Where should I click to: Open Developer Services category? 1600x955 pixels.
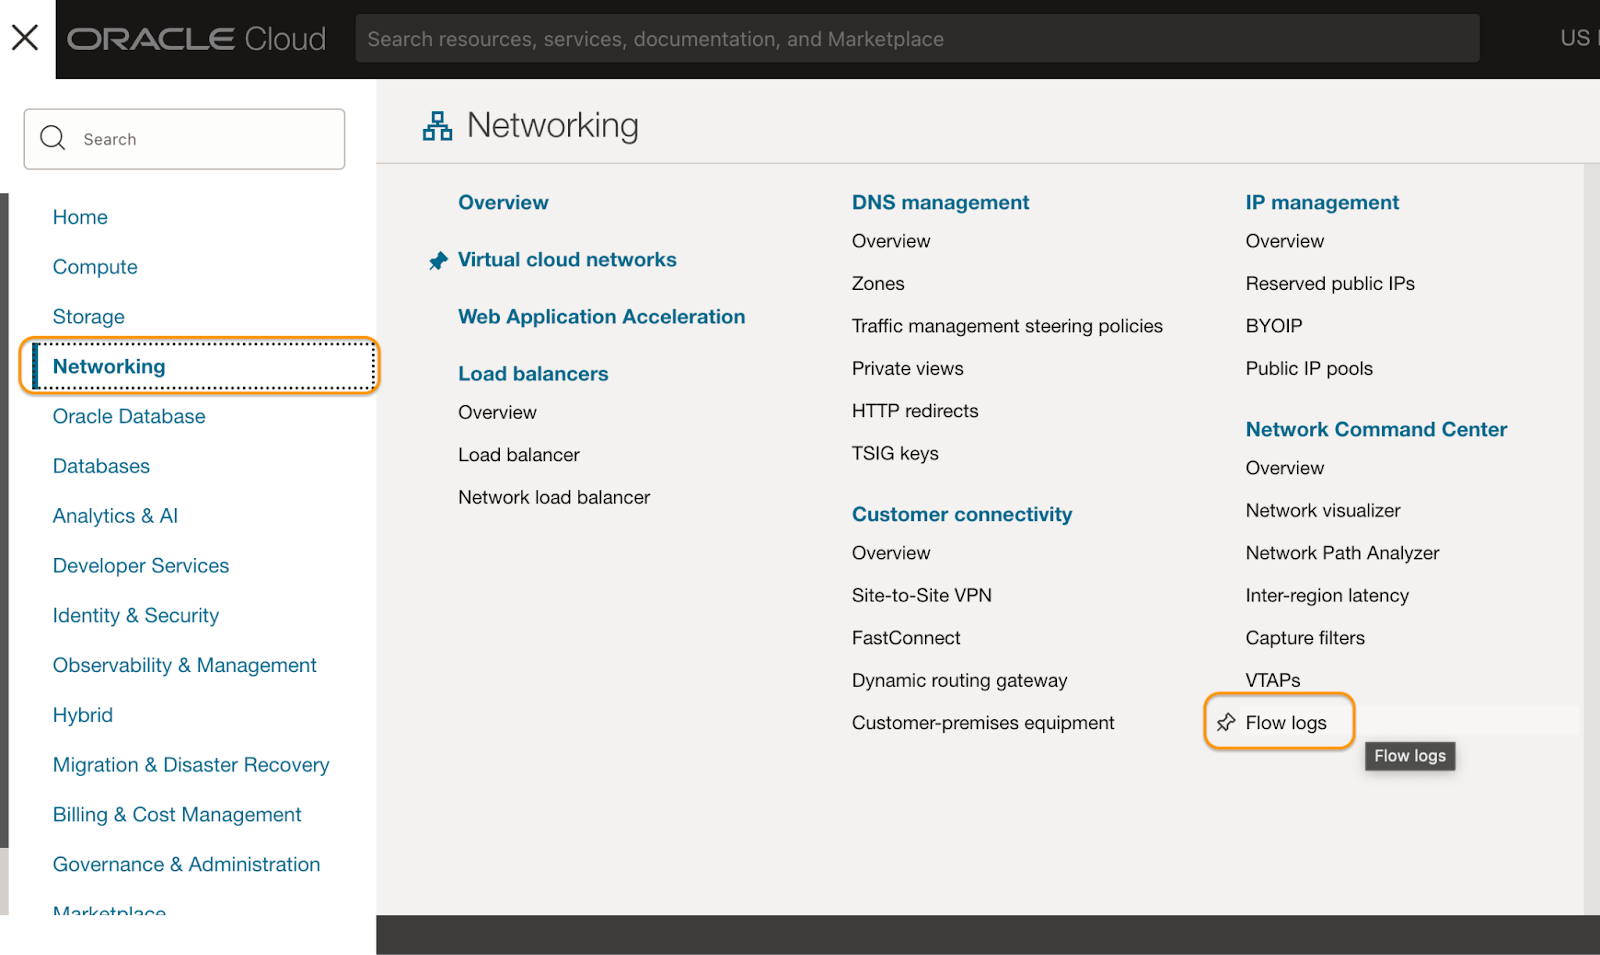pyautogui.click(x=141, y=566)
